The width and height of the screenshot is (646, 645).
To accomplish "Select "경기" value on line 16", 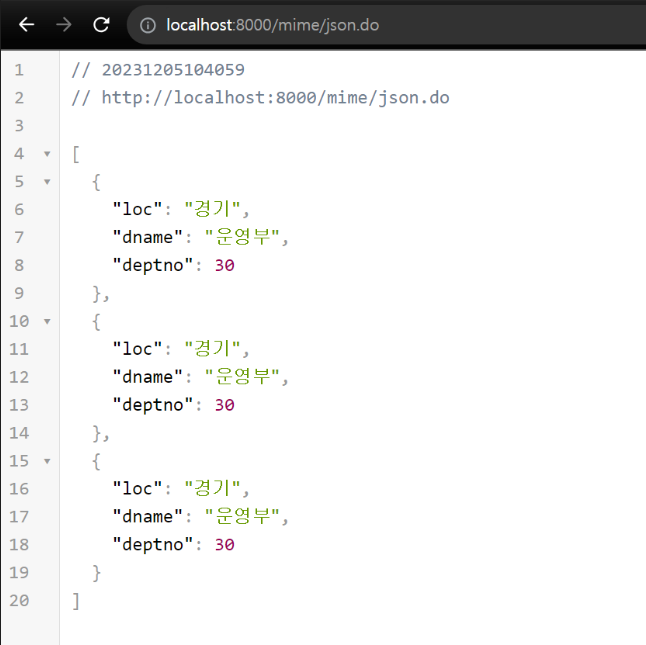I will coord(213,488).
